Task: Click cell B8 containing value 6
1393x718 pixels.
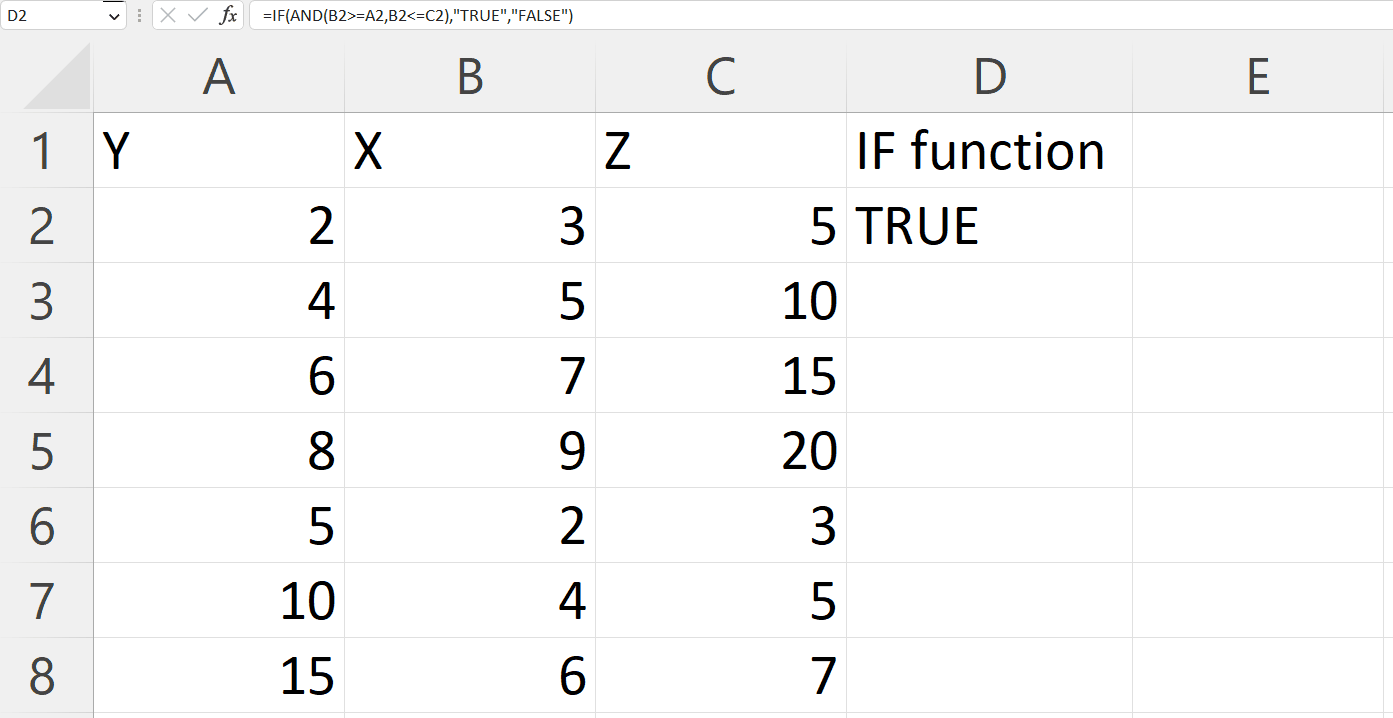Action: pyautogui.click(x=470, y=676)
